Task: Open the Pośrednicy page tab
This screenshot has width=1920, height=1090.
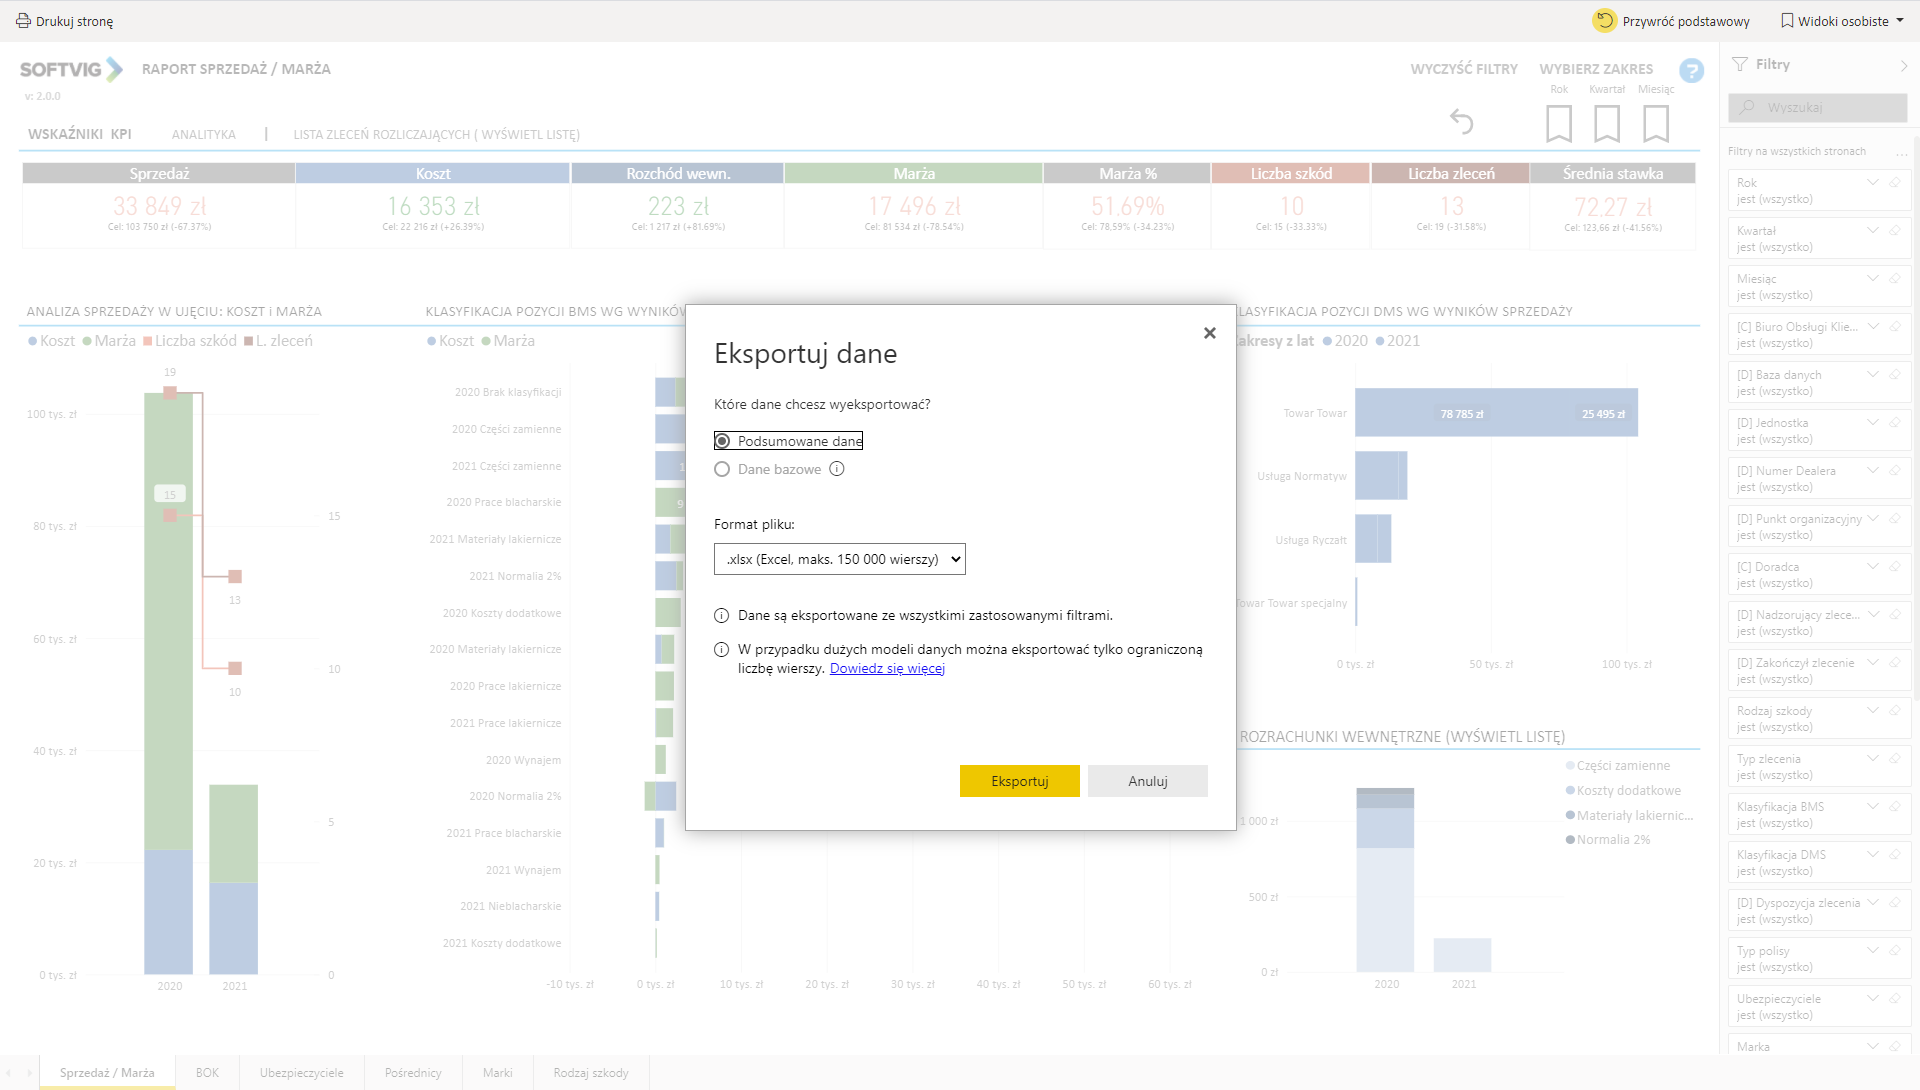Action: click(412, 1072)
